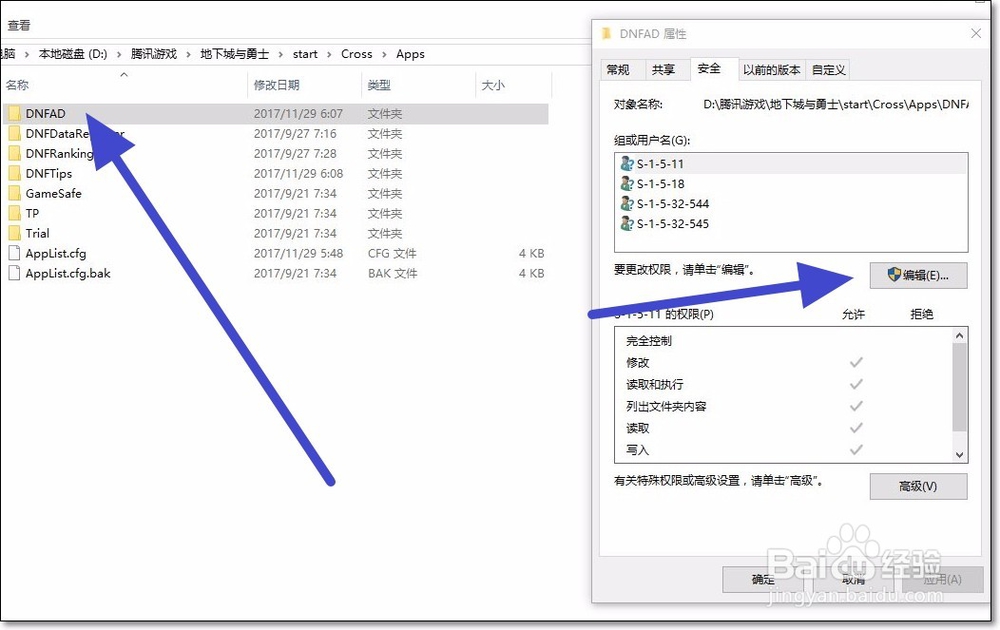The image size is (1000, 630).
Task: Navigate to start in breadcrumb
Action: 305,54
